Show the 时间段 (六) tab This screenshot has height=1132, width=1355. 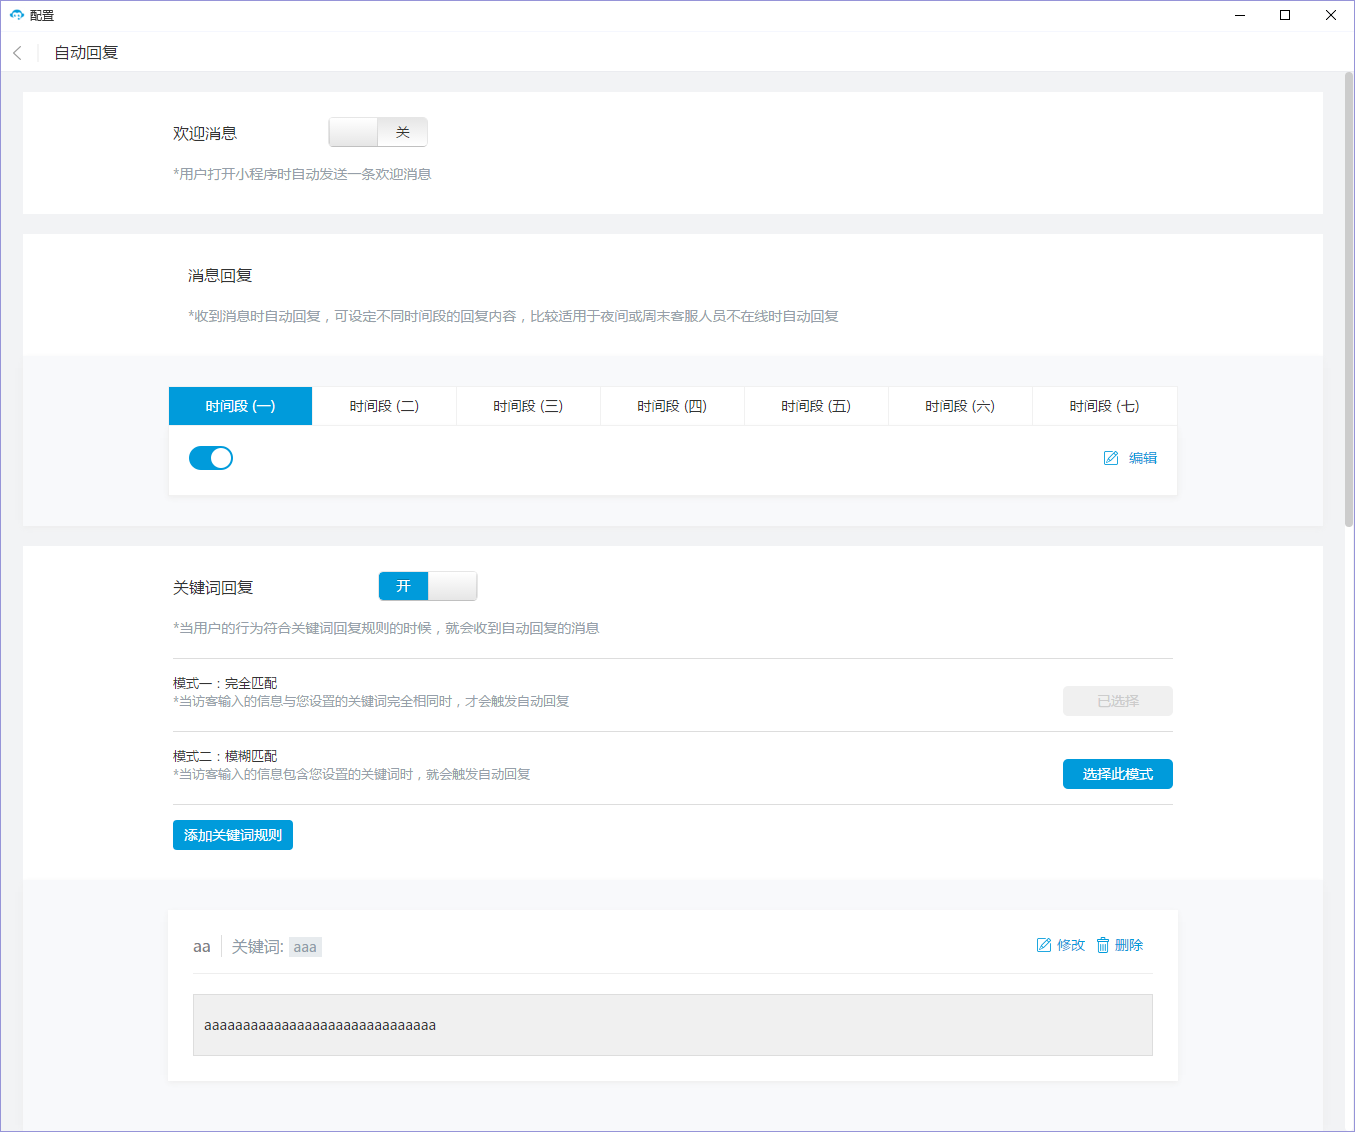(x=960, y=406)
